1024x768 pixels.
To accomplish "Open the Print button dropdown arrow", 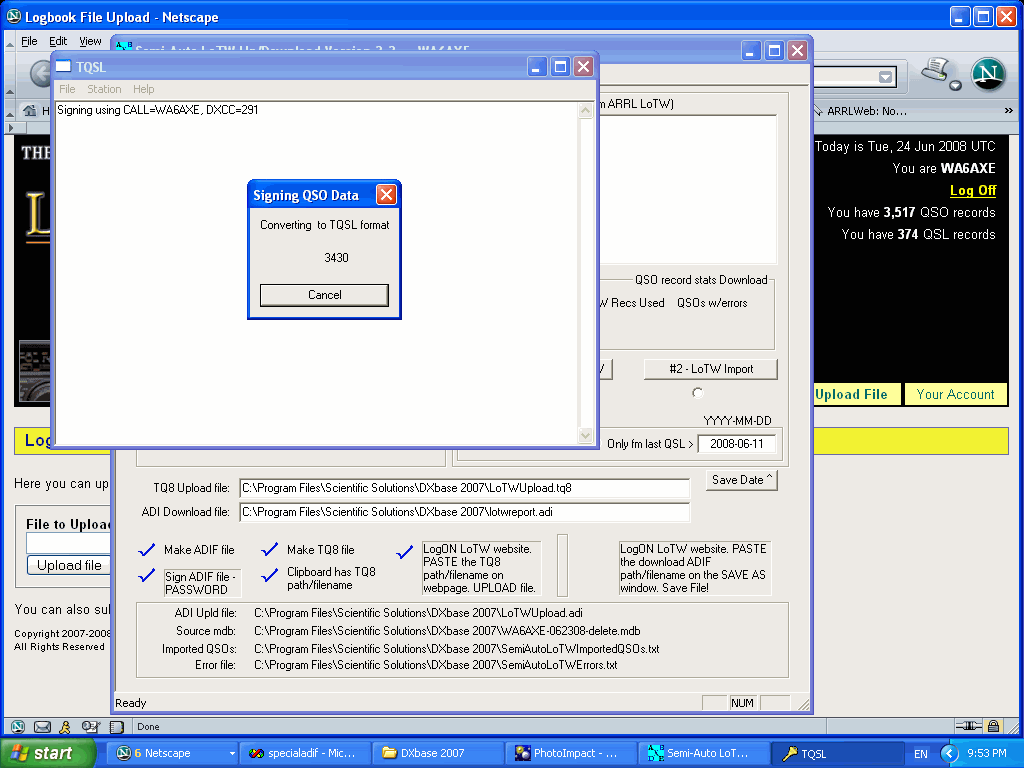I will [955, 86].
